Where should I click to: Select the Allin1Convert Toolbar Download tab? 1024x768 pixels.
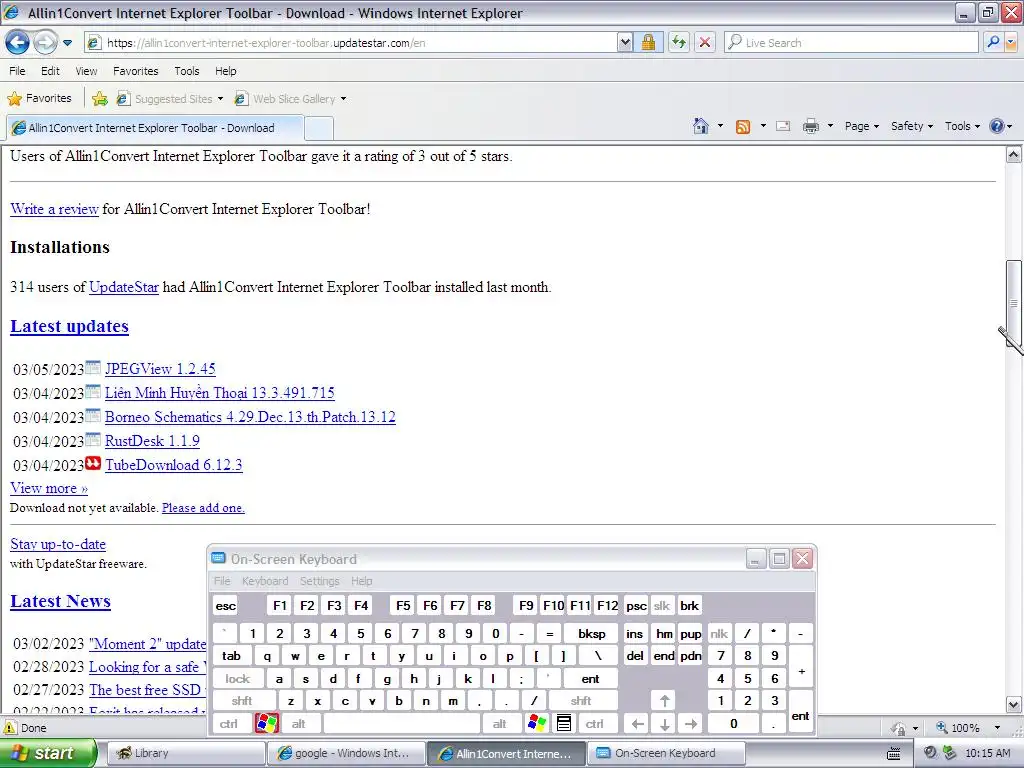pos(155,127)
